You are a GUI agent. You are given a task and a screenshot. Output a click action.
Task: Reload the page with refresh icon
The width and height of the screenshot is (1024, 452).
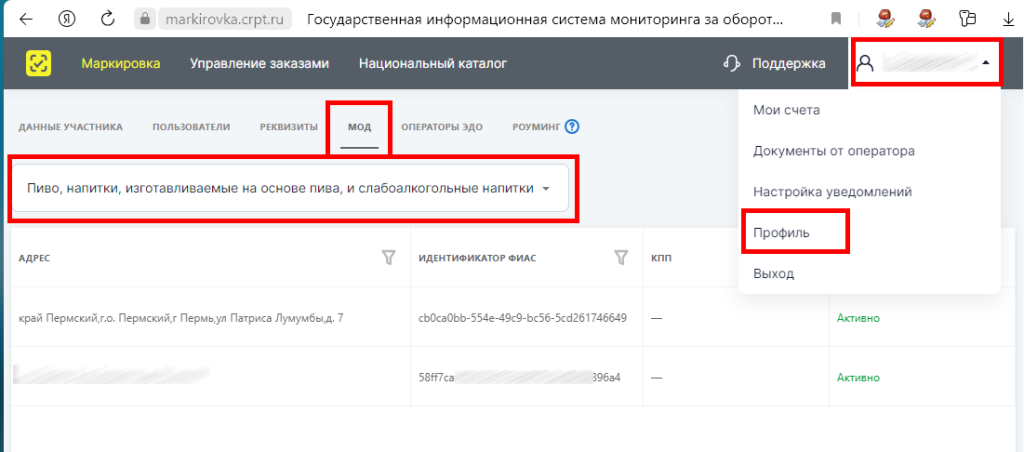[x=108, y=19]
